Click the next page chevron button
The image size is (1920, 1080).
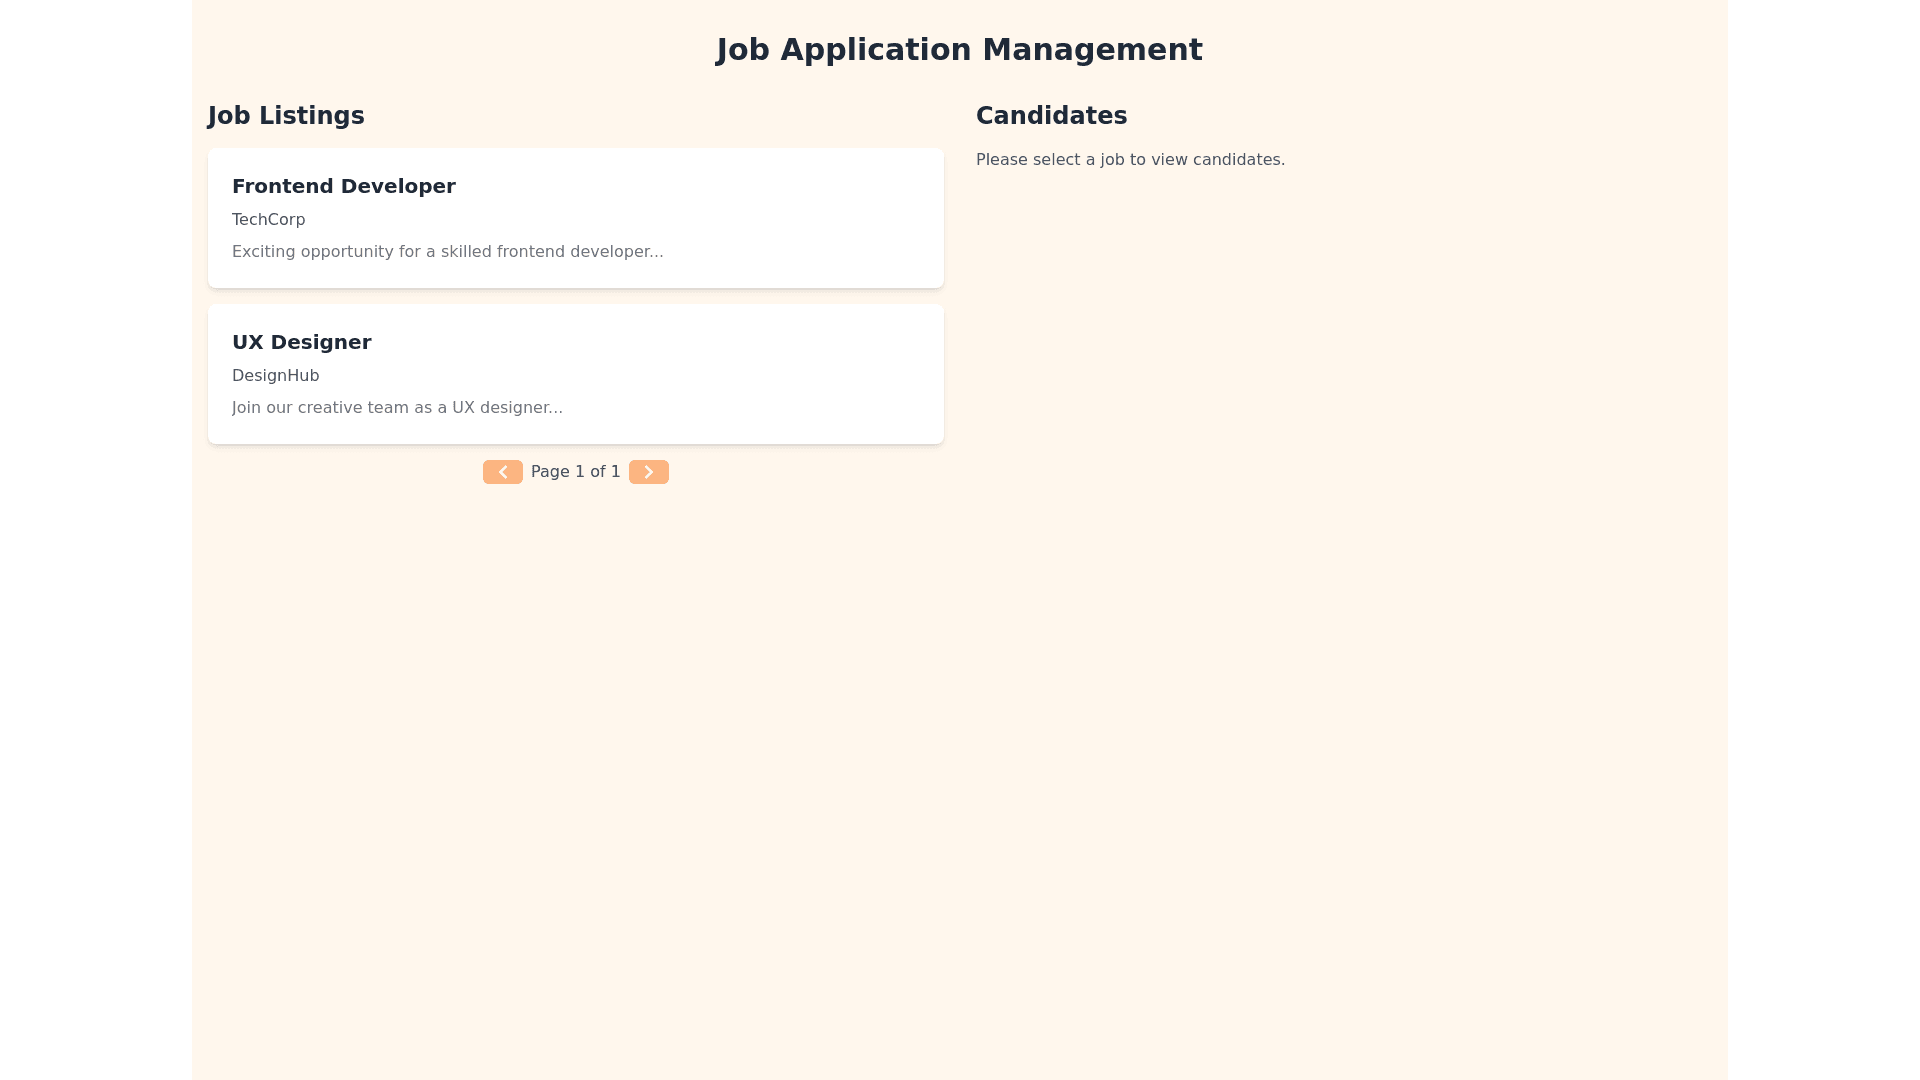(648, 472)
